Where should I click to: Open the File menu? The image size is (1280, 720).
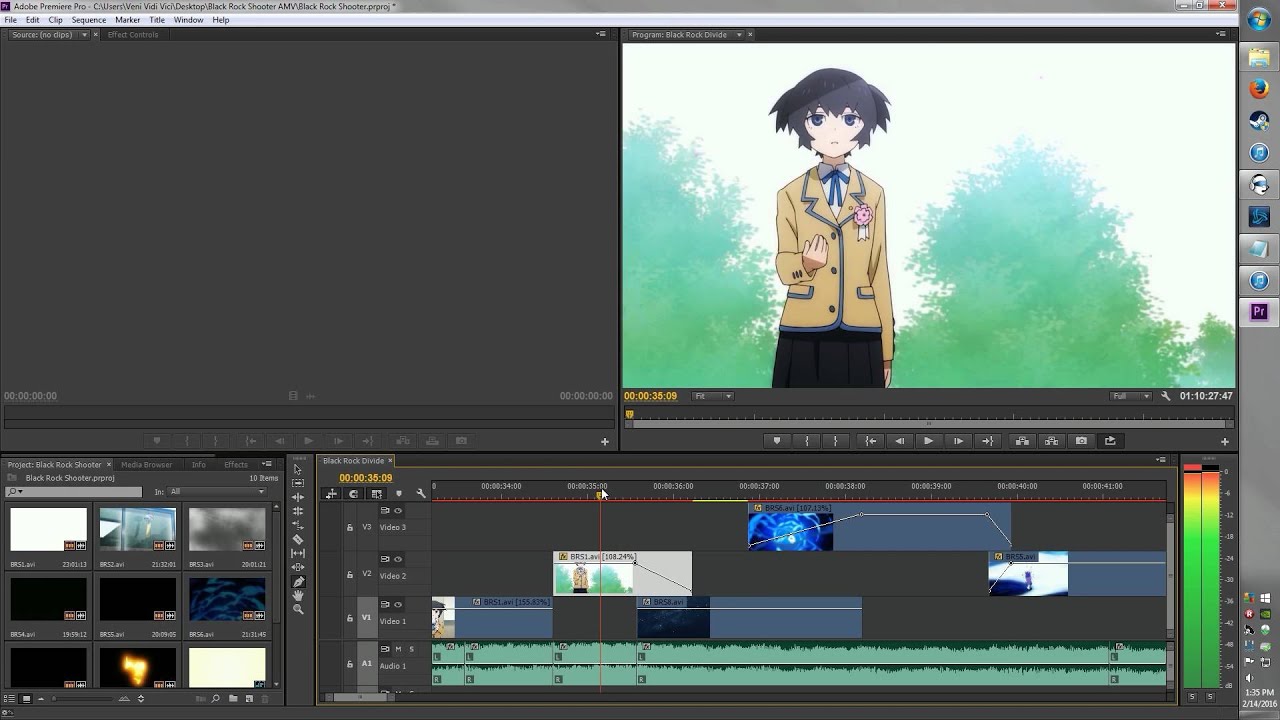pos(10,20)
